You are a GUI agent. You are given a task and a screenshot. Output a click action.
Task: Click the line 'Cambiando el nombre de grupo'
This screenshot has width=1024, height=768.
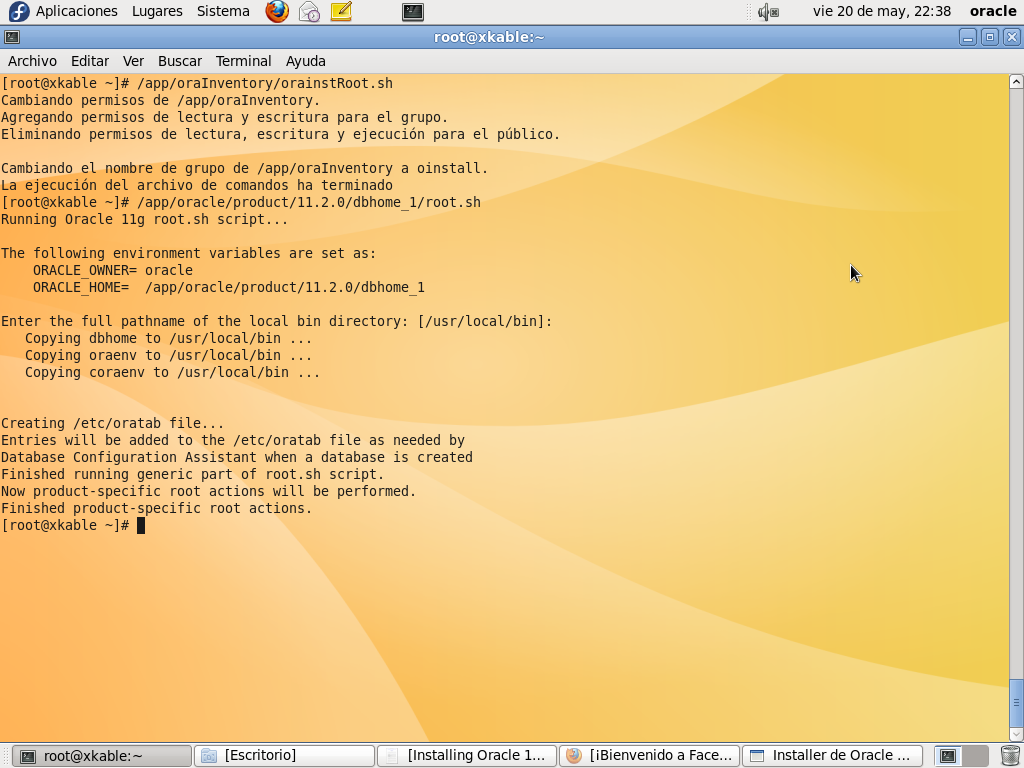click(245, 168)
